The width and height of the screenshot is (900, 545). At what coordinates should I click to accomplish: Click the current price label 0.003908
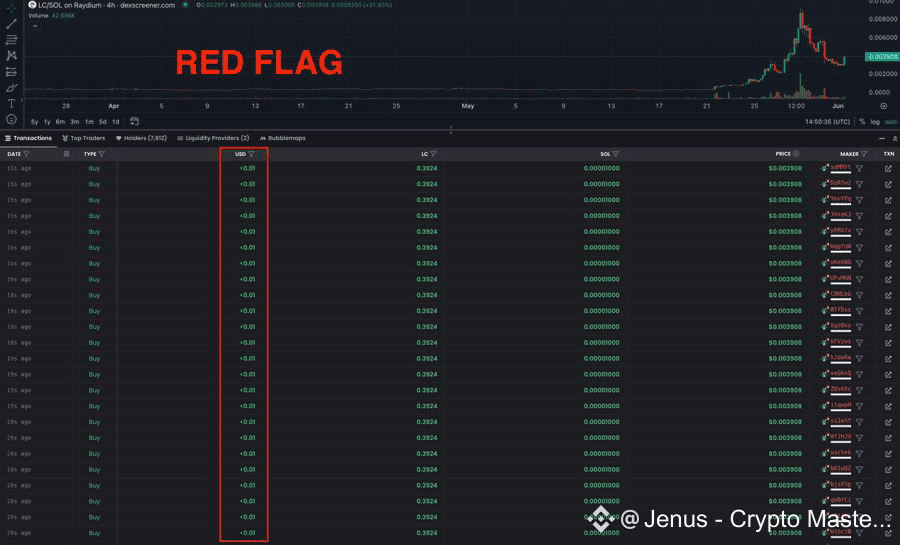pyautogui.click(x=882, y=56)
